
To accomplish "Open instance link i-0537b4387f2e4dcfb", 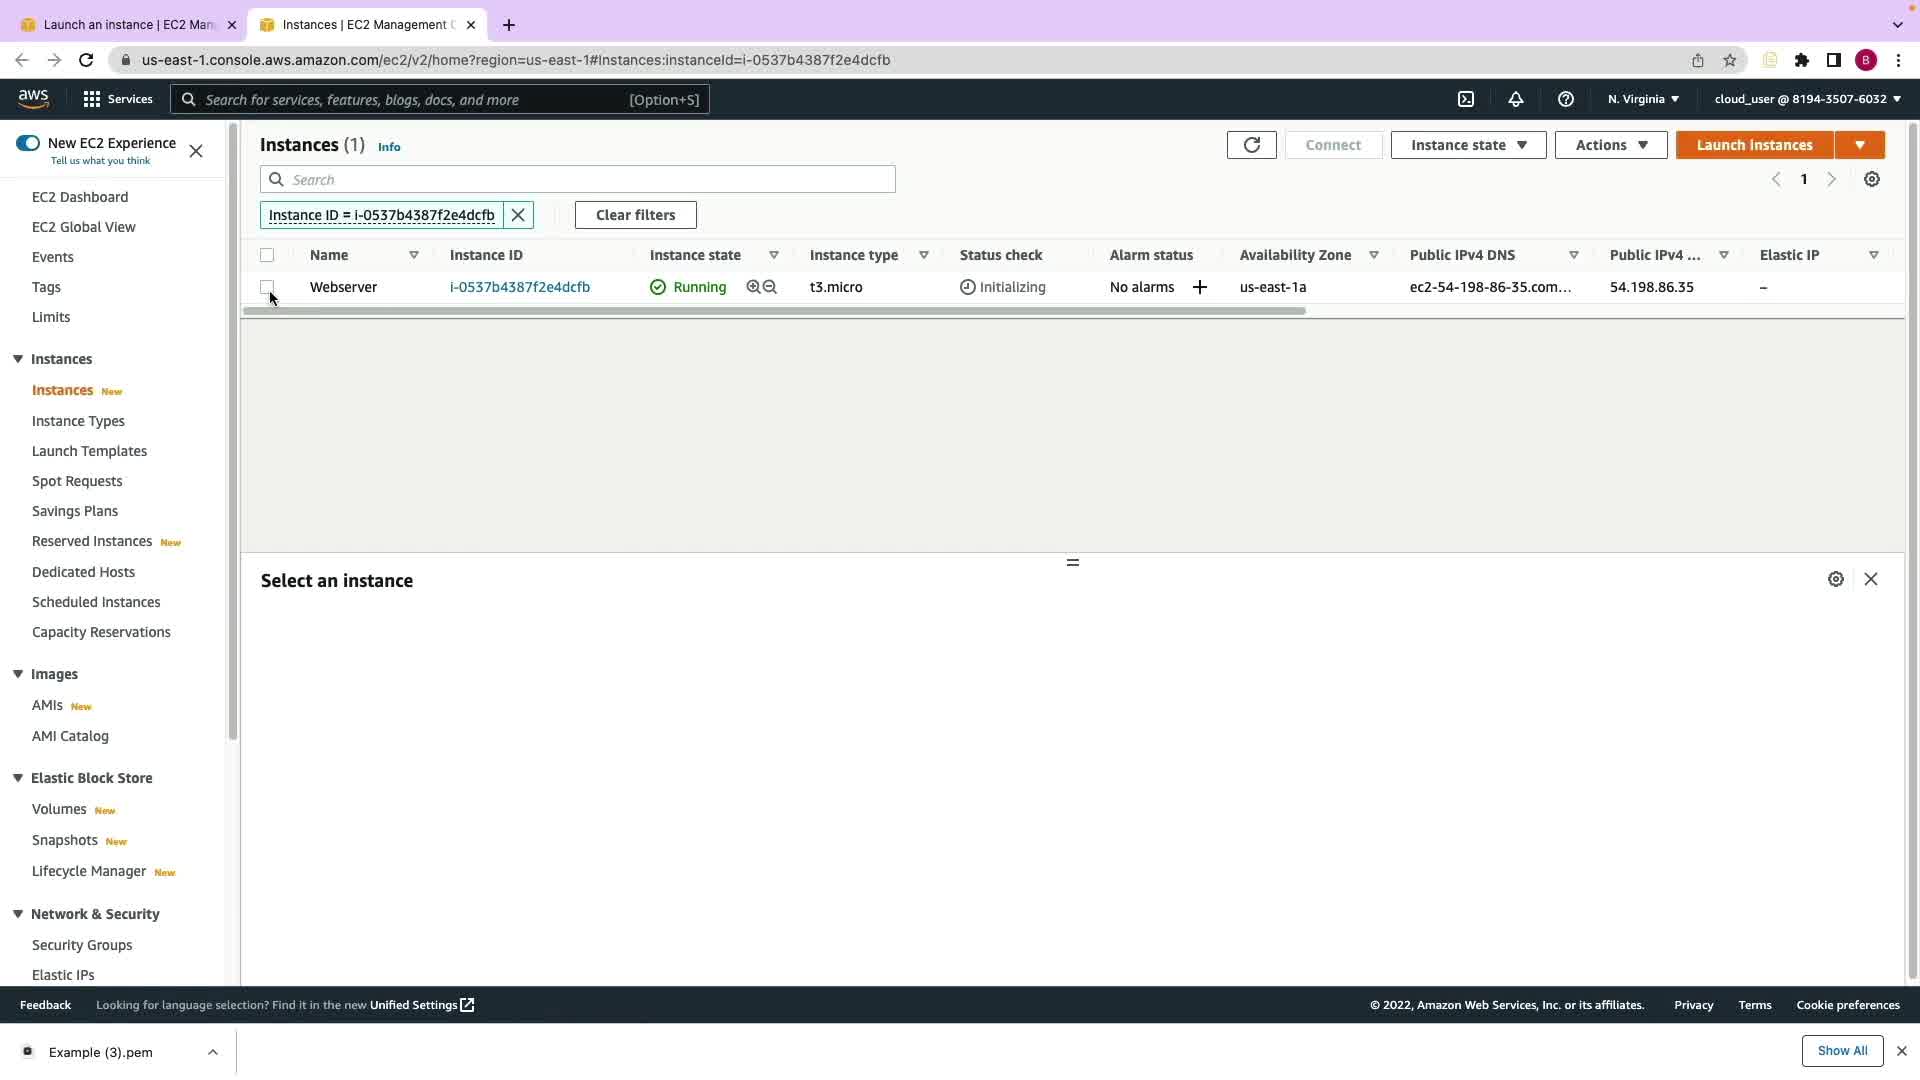I will click(520, 287).
